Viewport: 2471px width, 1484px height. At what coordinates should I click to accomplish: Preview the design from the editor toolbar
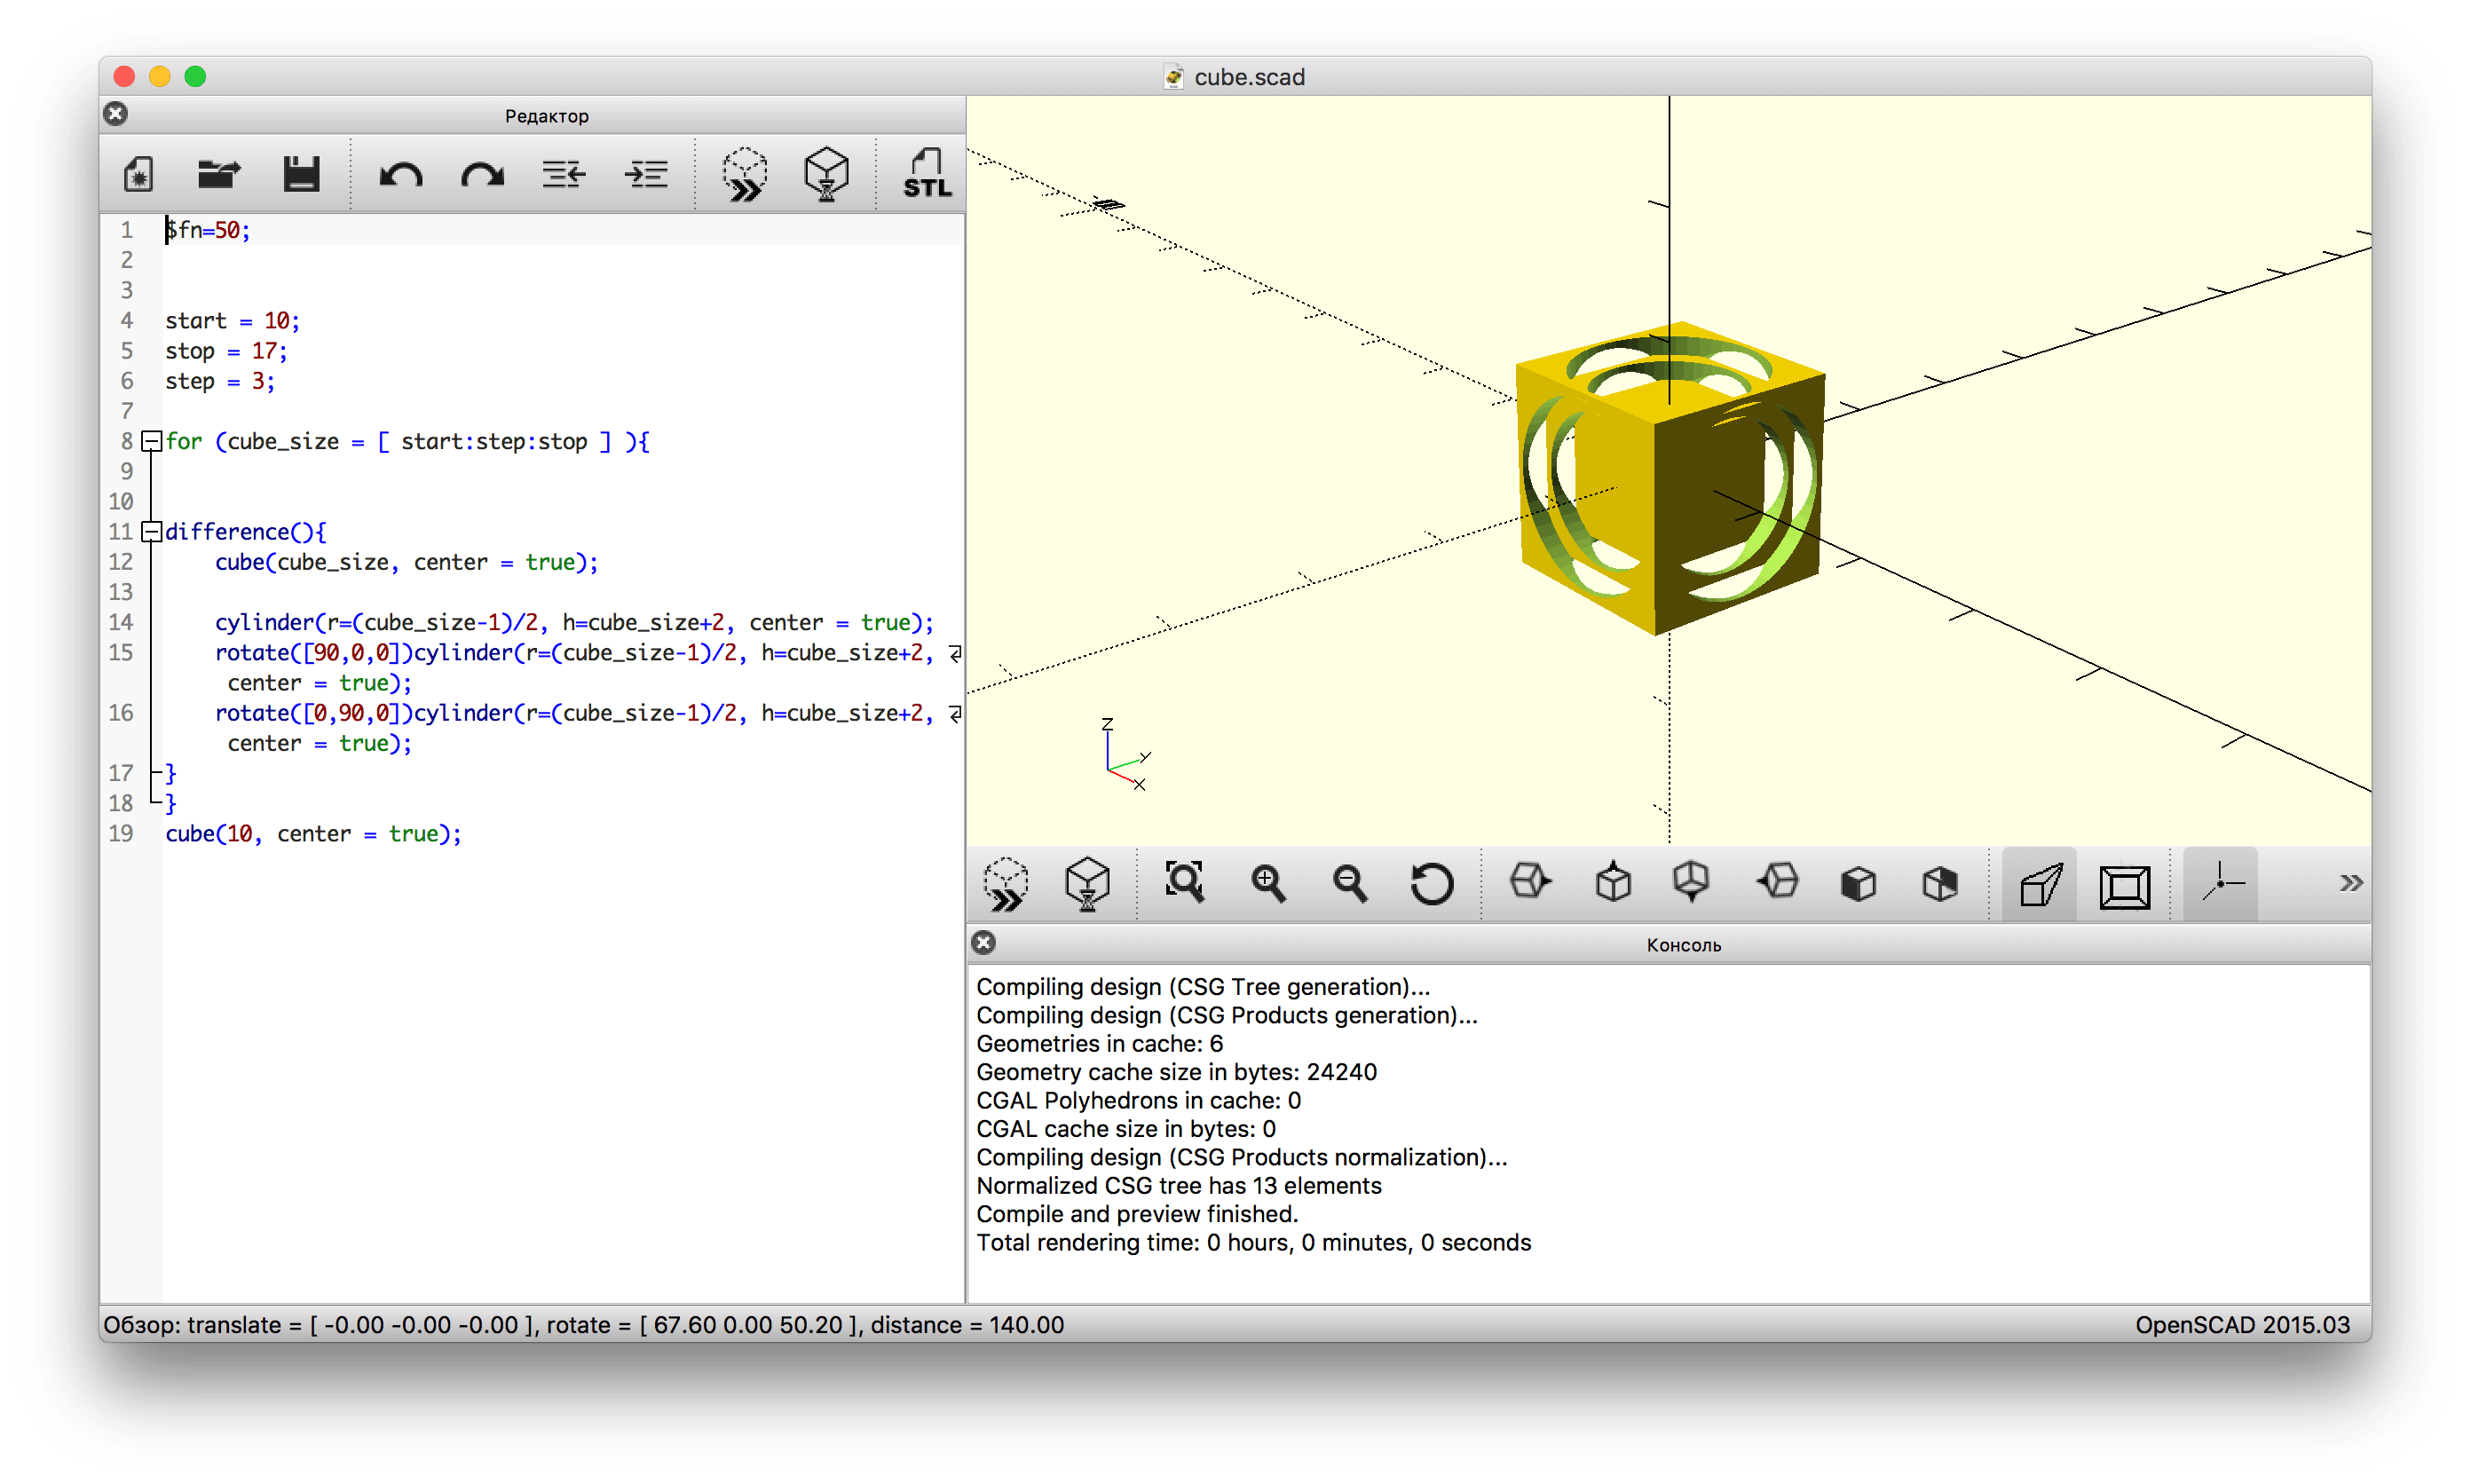click(x=745, y=174)
